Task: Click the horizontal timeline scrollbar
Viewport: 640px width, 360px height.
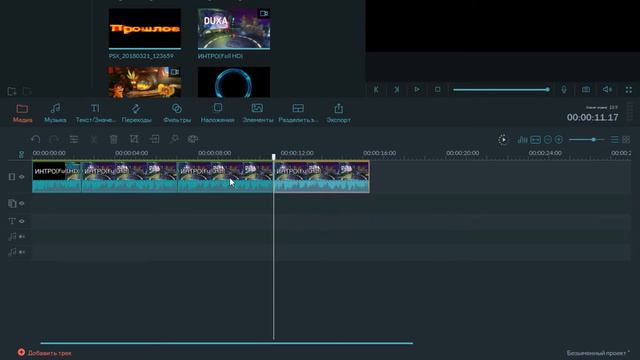Action: point(227,343)
